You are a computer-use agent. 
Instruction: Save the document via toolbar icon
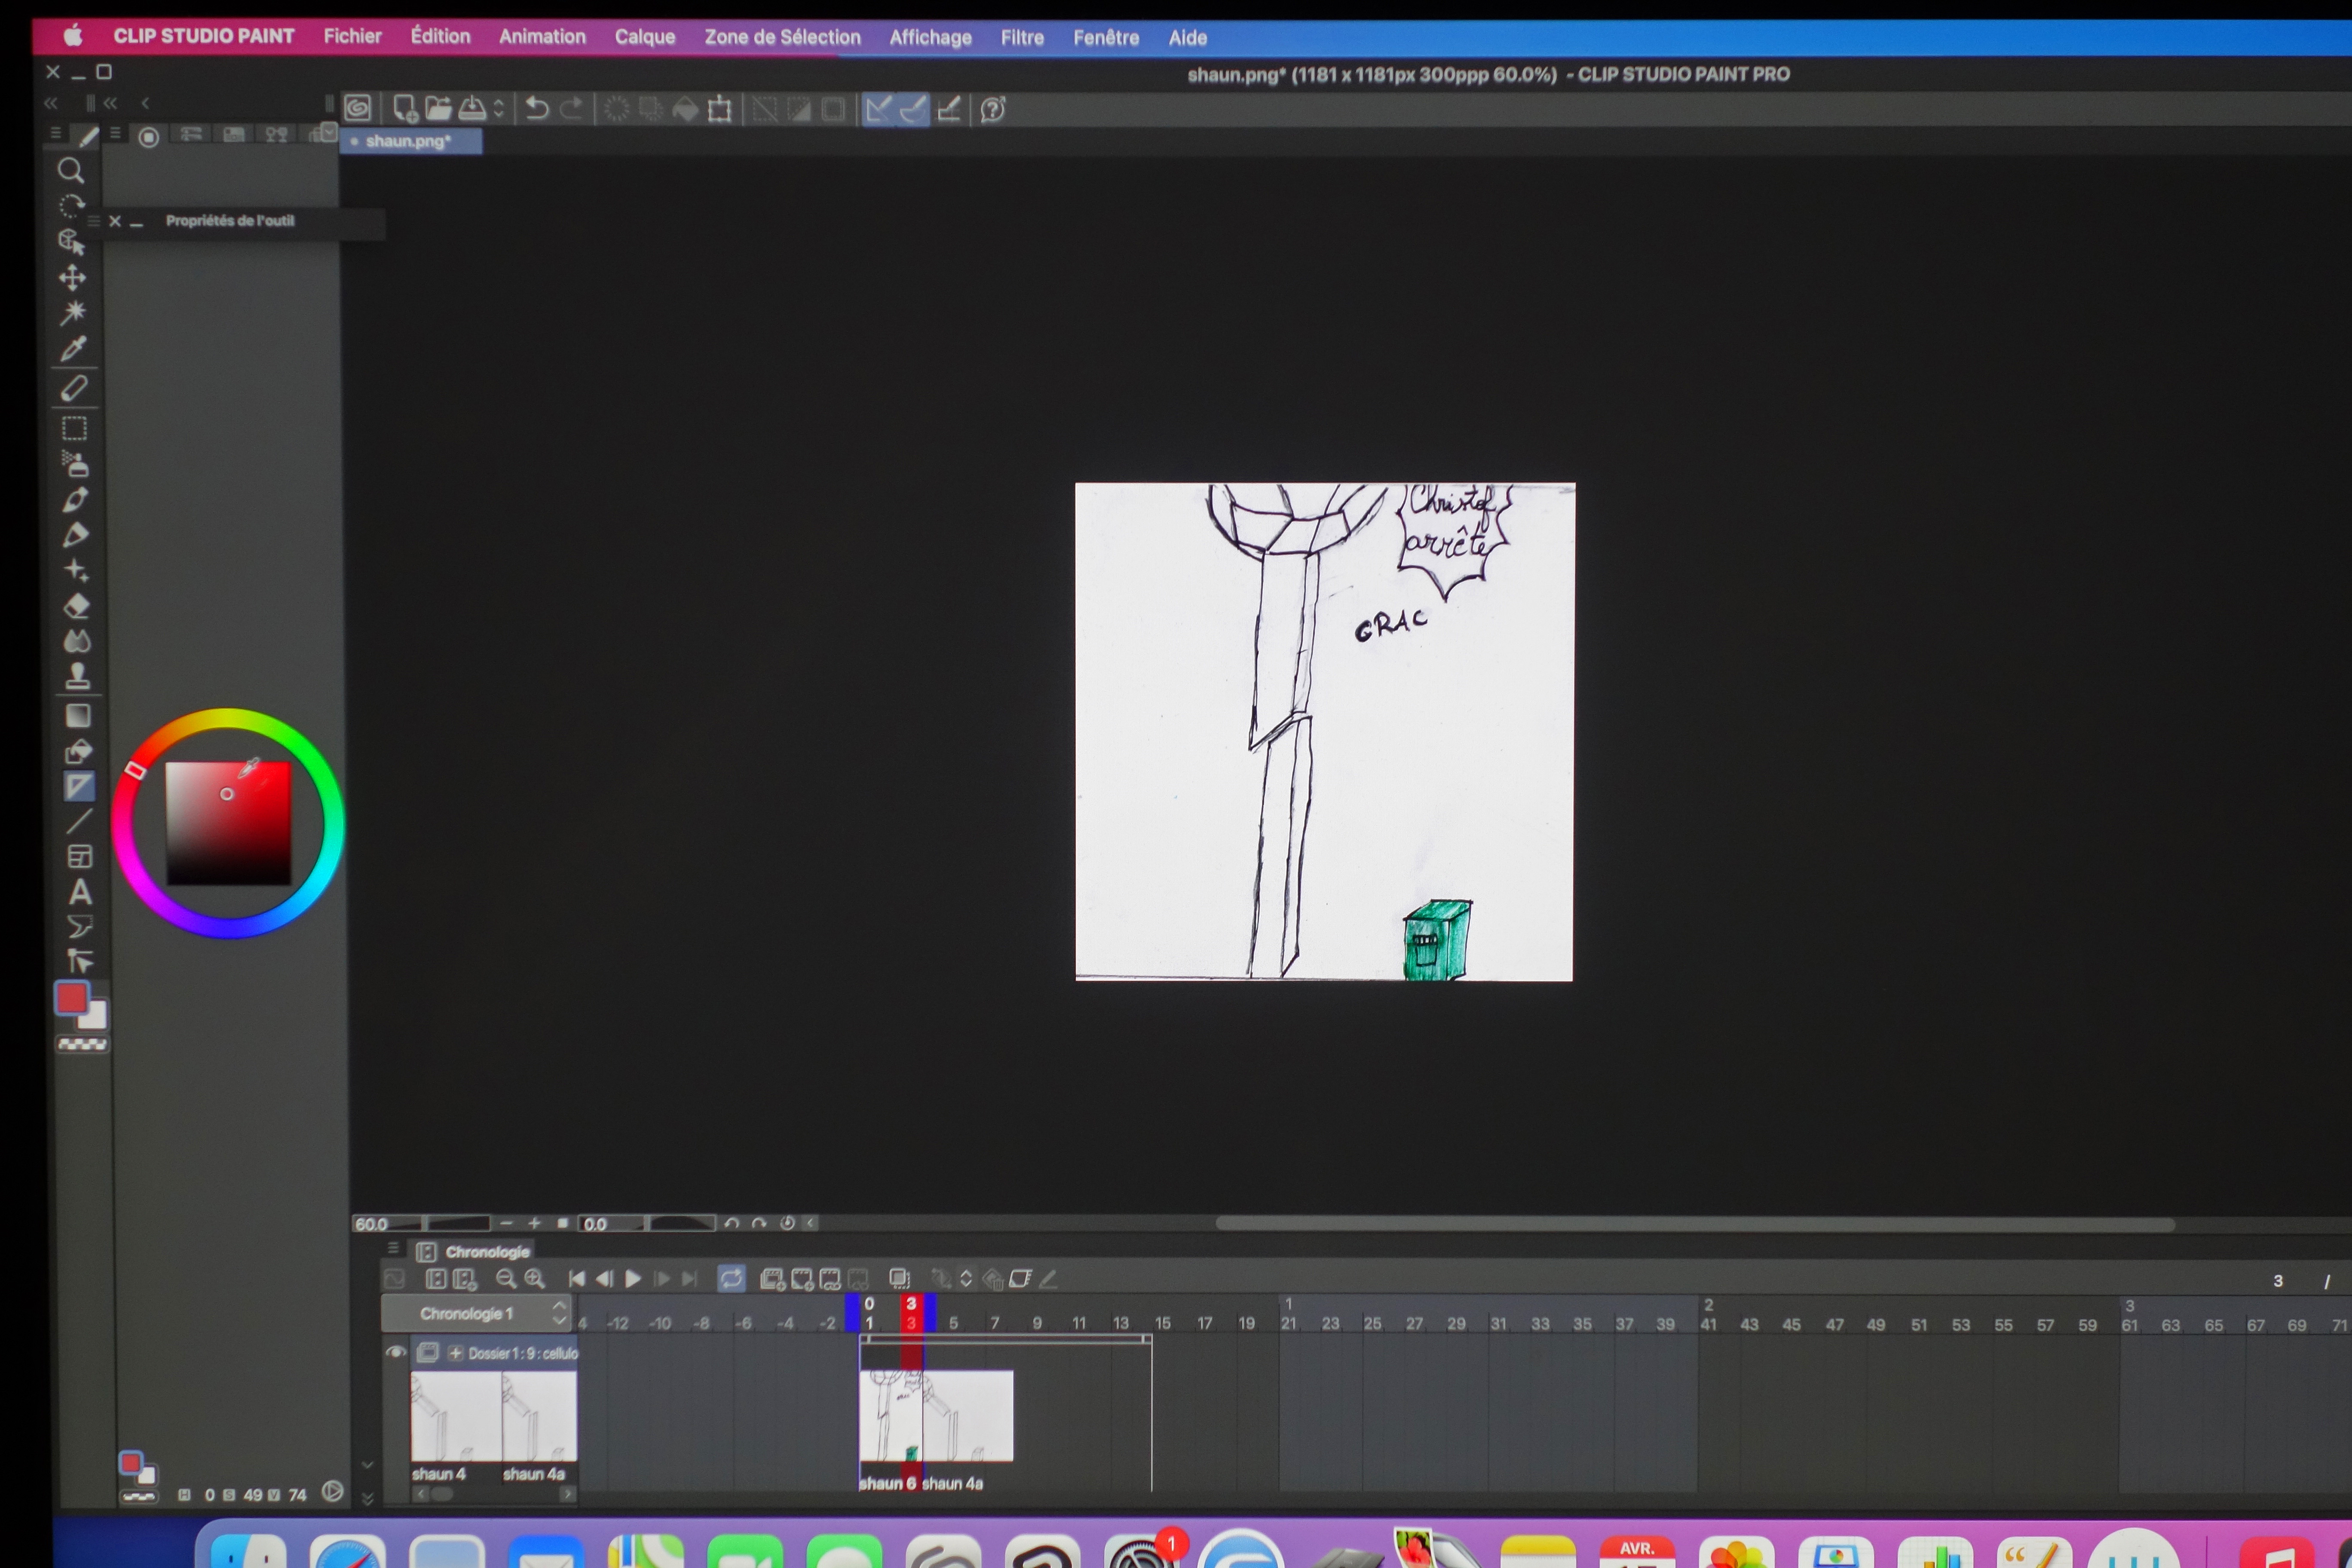pos(472,108)
